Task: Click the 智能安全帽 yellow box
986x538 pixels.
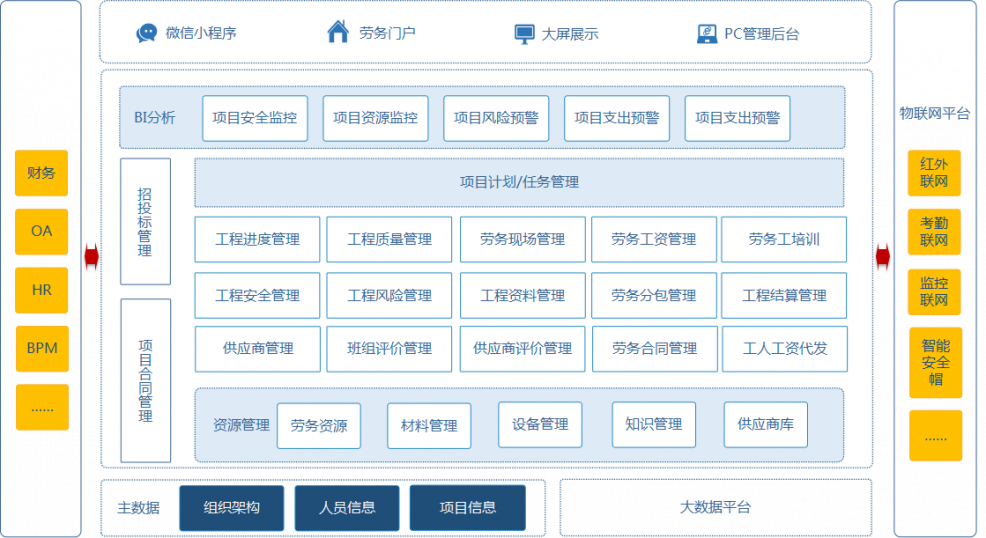Action: [x=936, y=363]
